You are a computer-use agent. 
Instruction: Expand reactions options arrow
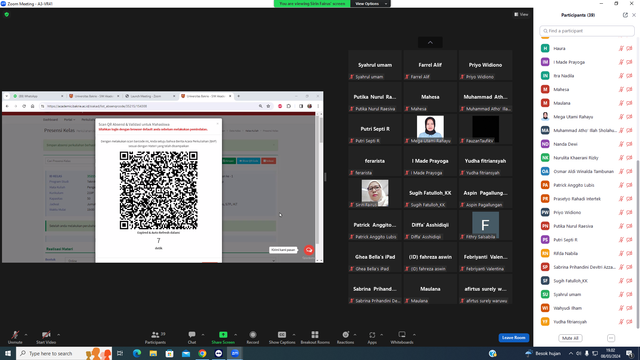point(355,335)
